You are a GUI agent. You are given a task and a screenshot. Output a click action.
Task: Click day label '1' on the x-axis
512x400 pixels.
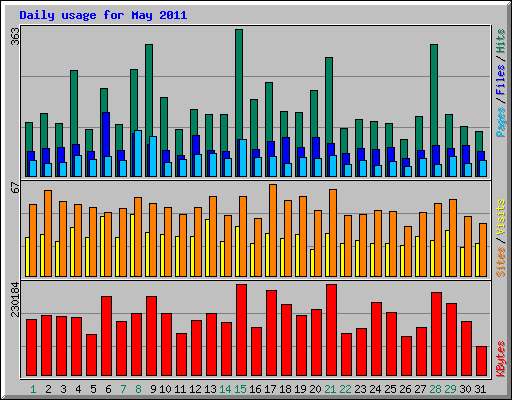[x=33, y=389]
